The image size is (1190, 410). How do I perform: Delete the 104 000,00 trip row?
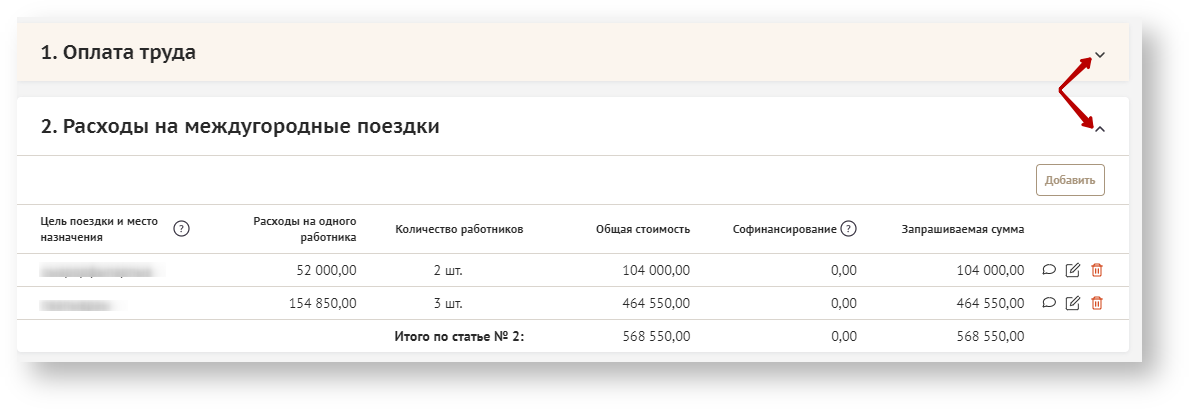(1097, 270)
